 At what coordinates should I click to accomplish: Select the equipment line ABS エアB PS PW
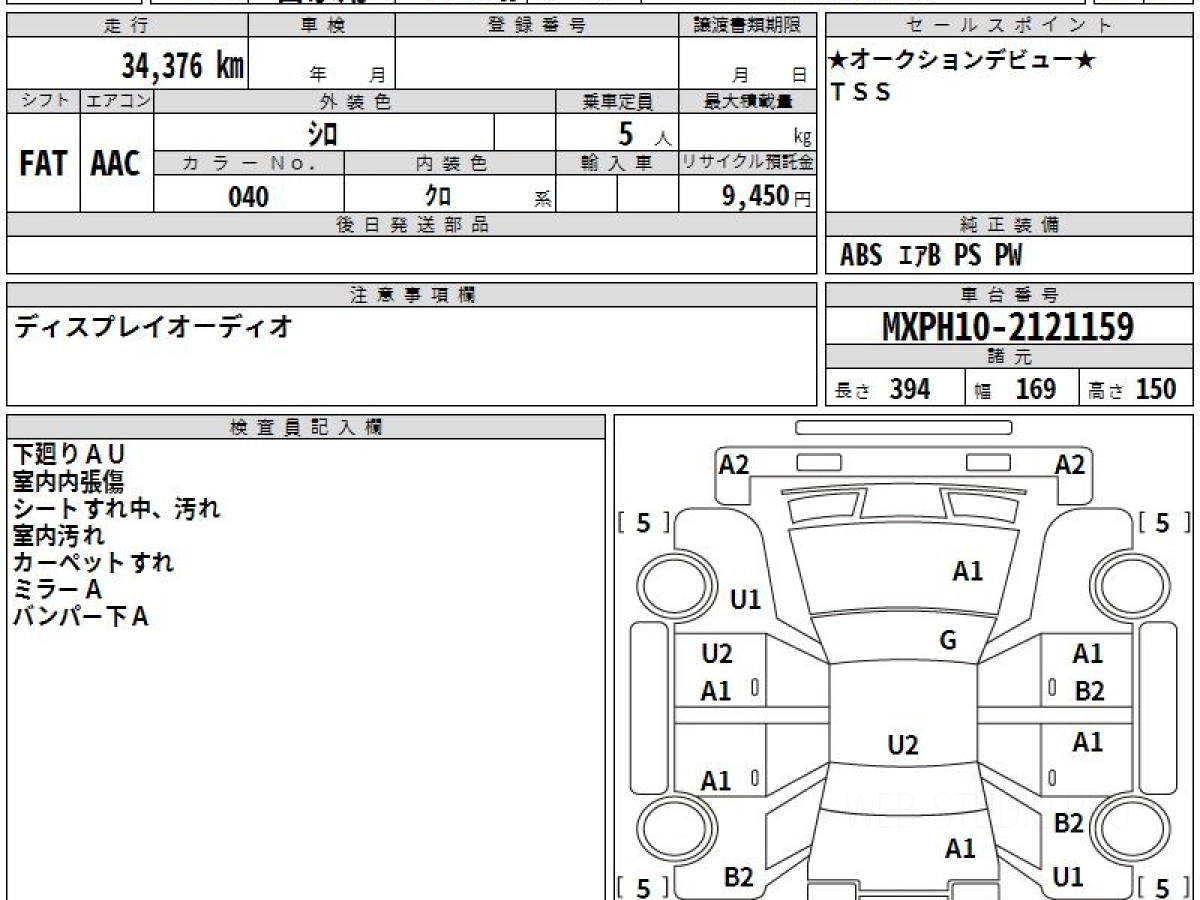pyautogui.click(x=931, y=256)
